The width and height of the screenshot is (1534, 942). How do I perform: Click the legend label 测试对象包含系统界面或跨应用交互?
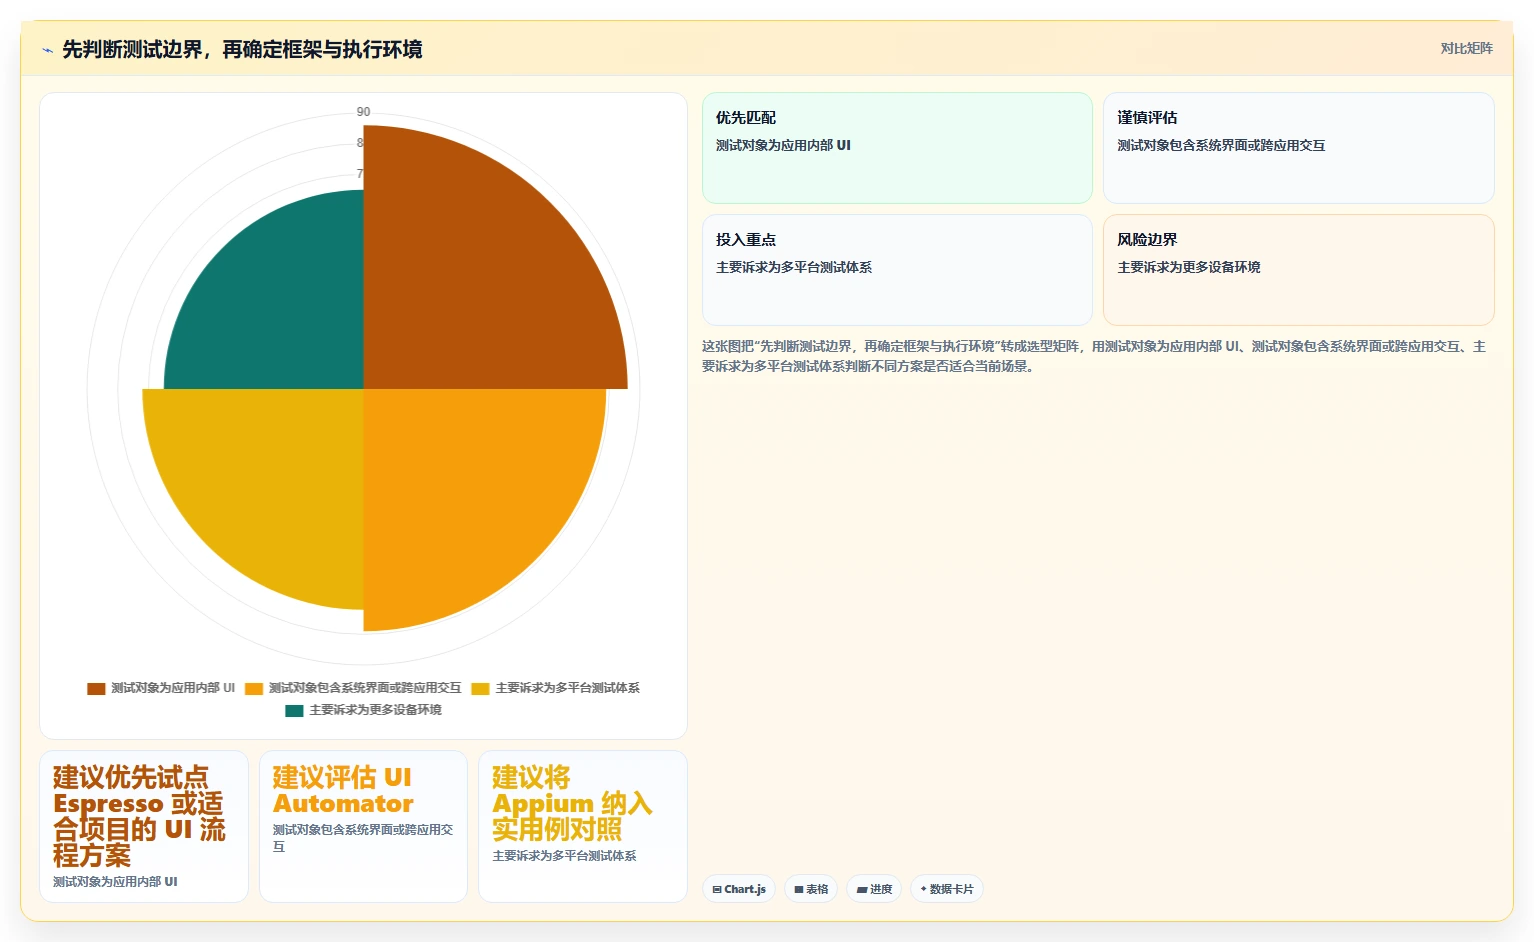[365, 688]
